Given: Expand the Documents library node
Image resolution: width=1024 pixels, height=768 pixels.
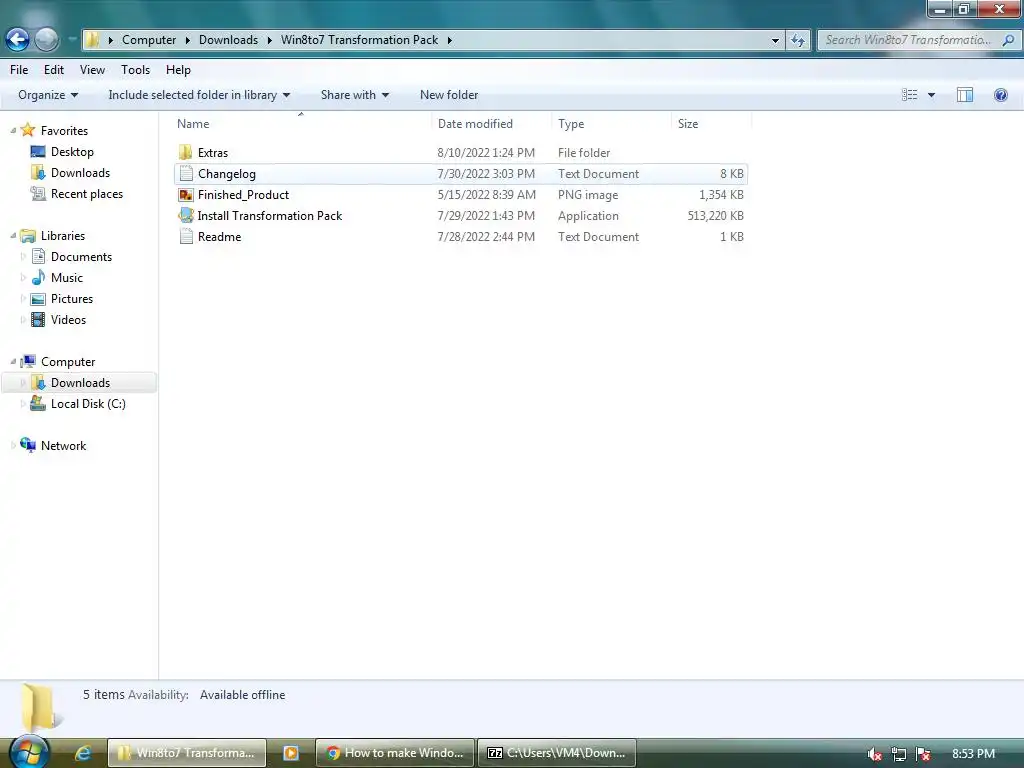Looking at the screenshot, I should pyautogui.click(x=24, y=257).
